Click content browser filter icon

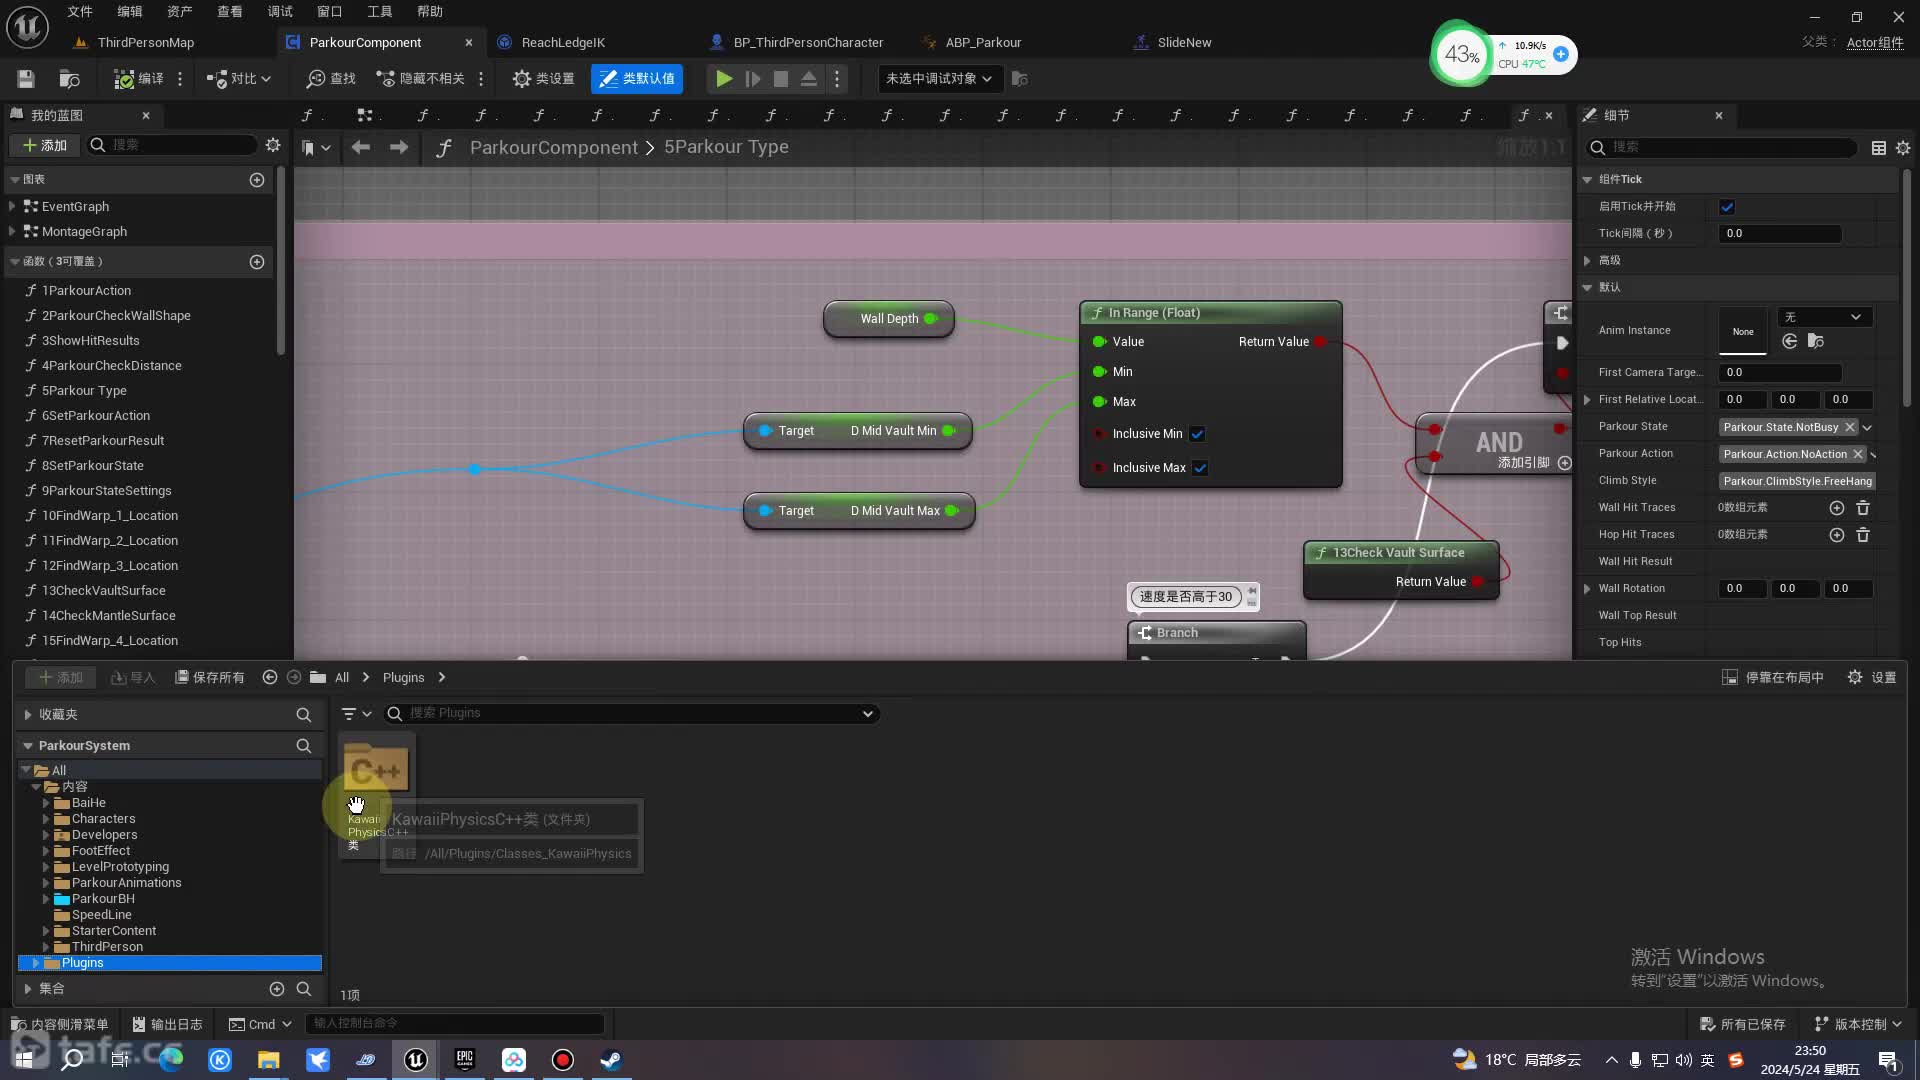356,713
